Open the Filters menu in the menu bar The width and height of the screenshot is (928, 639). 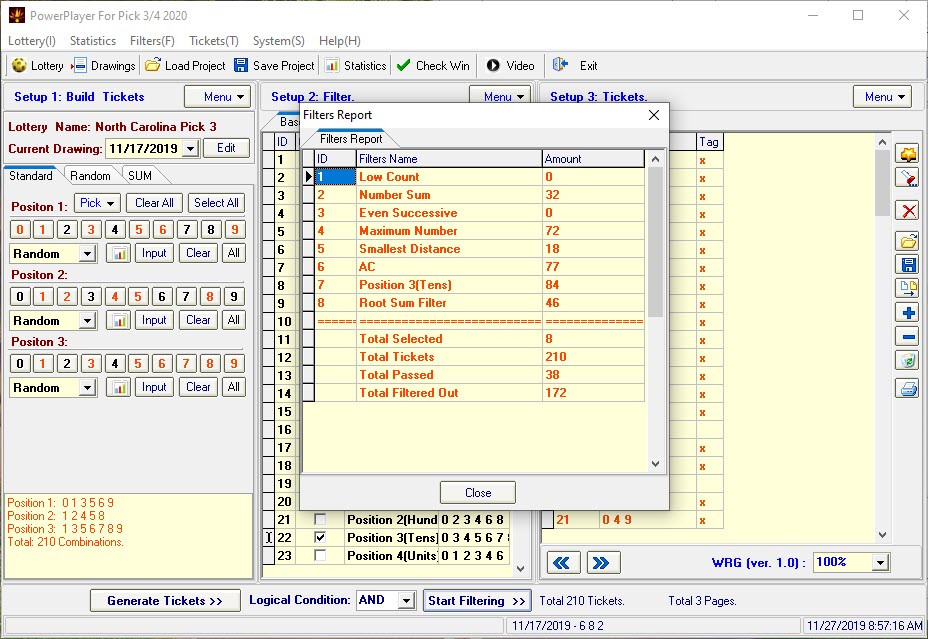tap(152, 41)
